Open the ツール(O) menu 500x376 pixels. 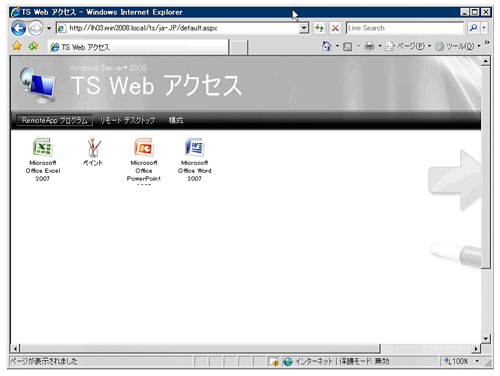click(x=458, y=46)
